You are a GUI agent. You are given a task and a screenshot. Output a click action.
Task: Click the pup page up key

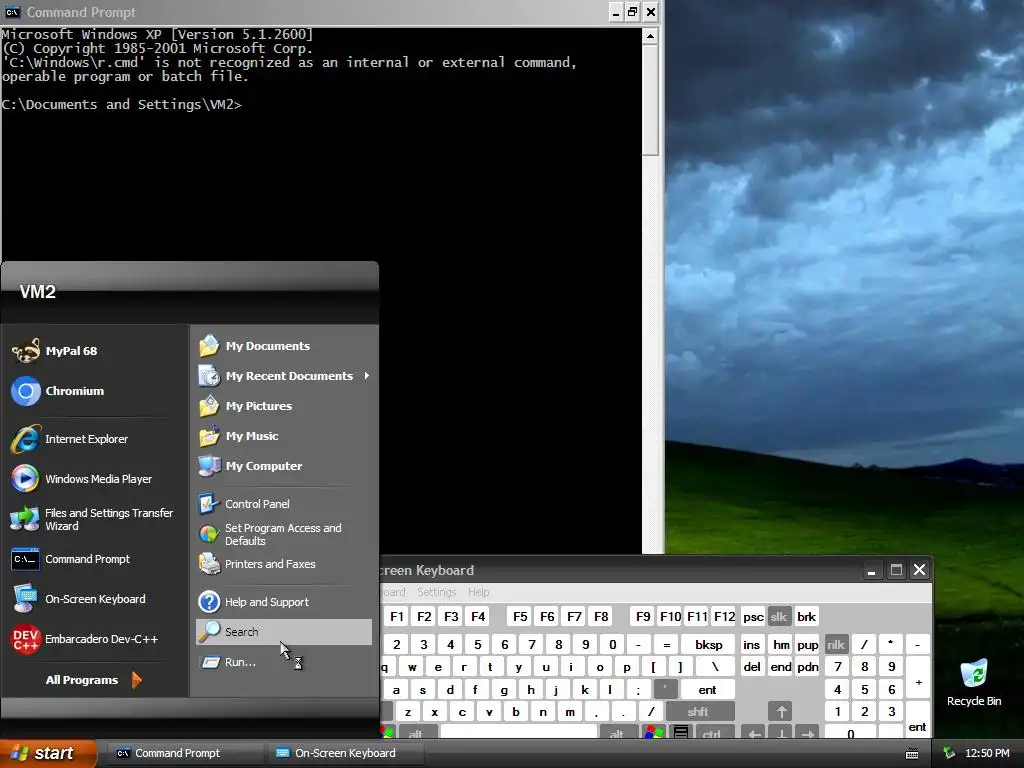click(x=808, y=645)
